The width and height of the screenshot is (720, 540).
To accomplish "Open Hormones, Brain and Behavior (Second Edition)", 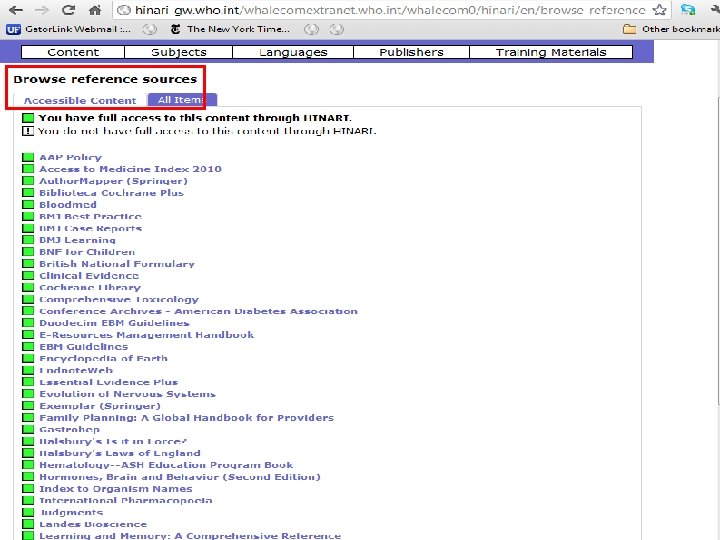I will coord(180,477).
